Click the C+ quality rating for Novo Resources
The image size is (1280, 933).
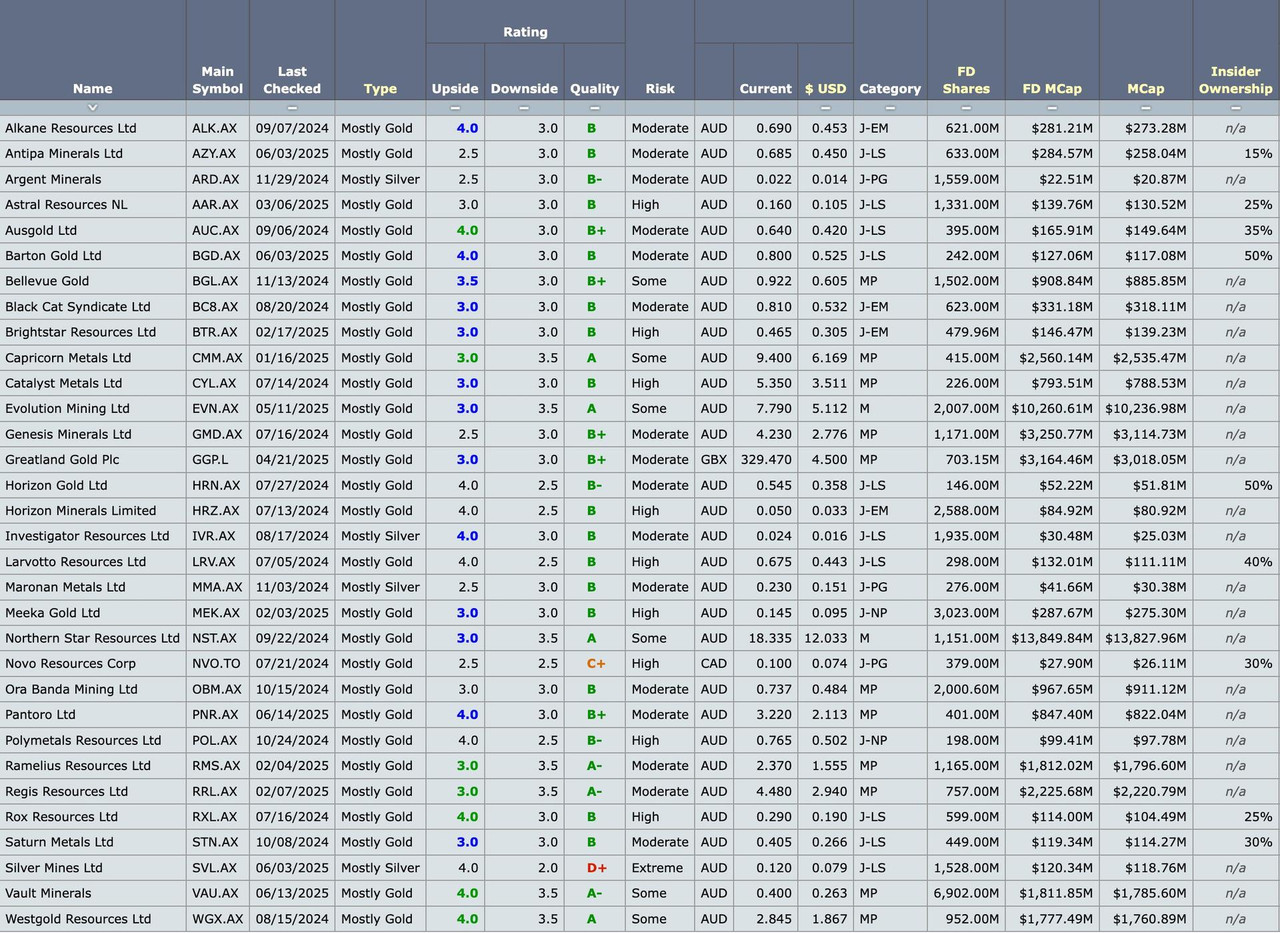click(596, 664)
